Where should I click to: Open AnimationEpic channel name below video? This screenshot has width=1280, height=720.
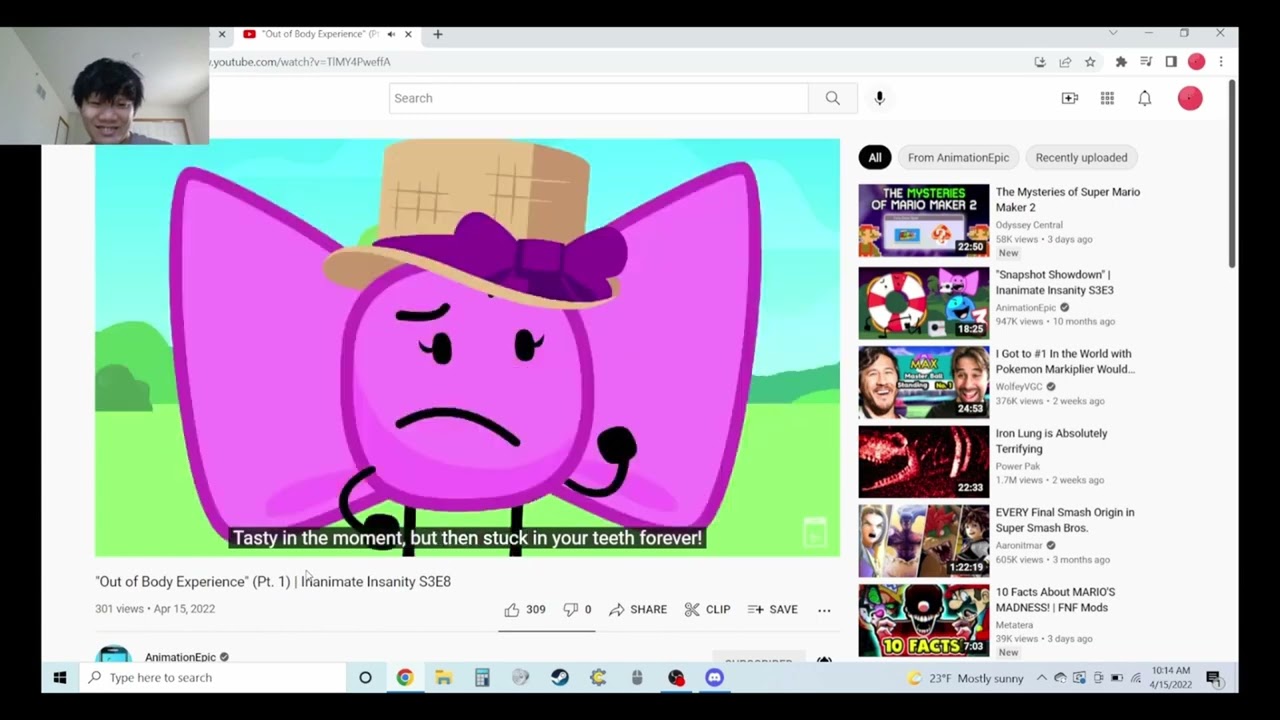pos(180,657)
